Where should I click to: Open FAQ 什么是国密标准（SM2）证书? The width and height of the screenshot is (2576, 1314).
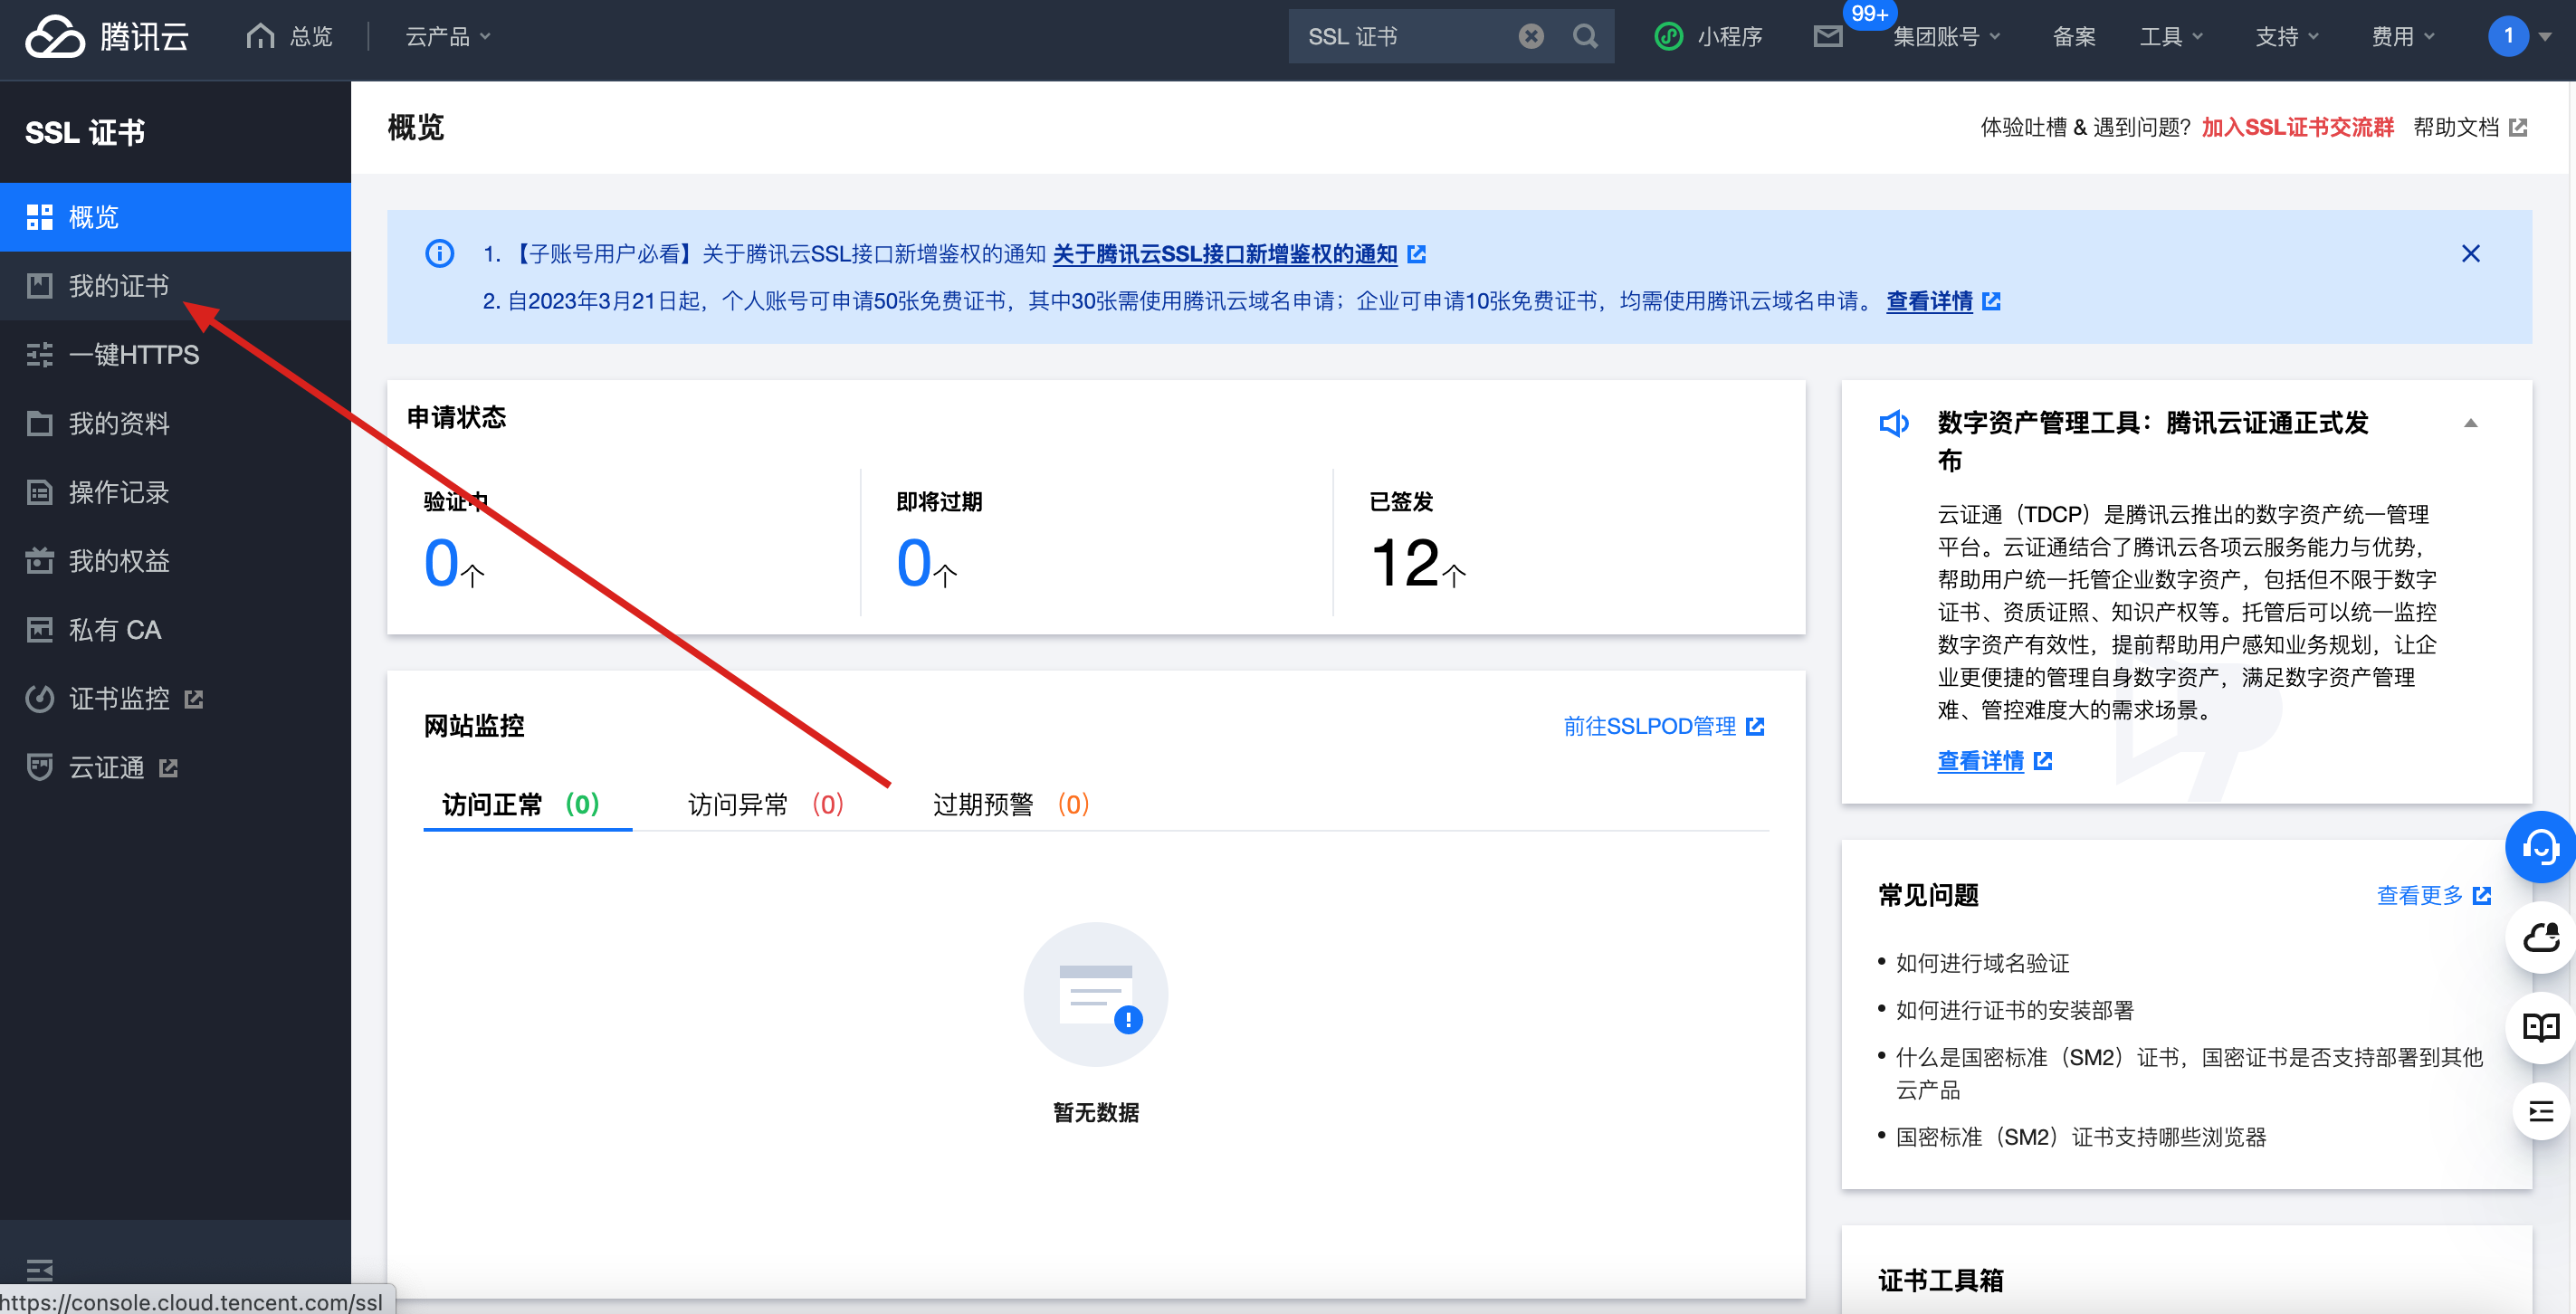2189,1073
